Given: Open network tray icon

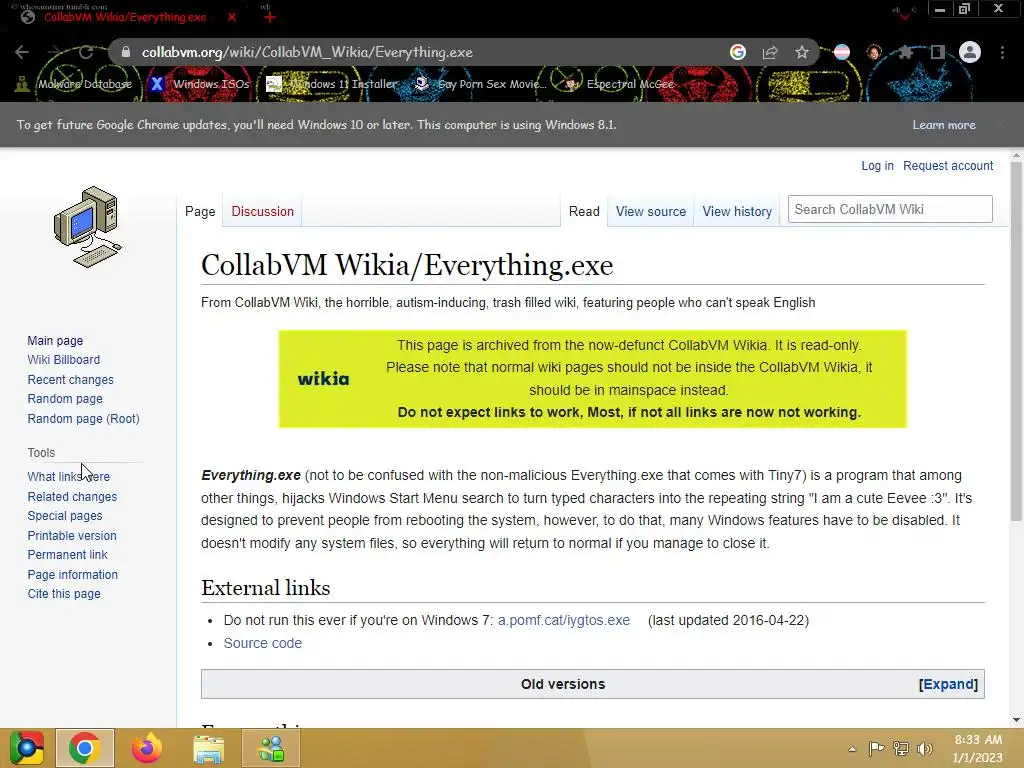Looking at the screenshot, I should (x=901, y=748).
